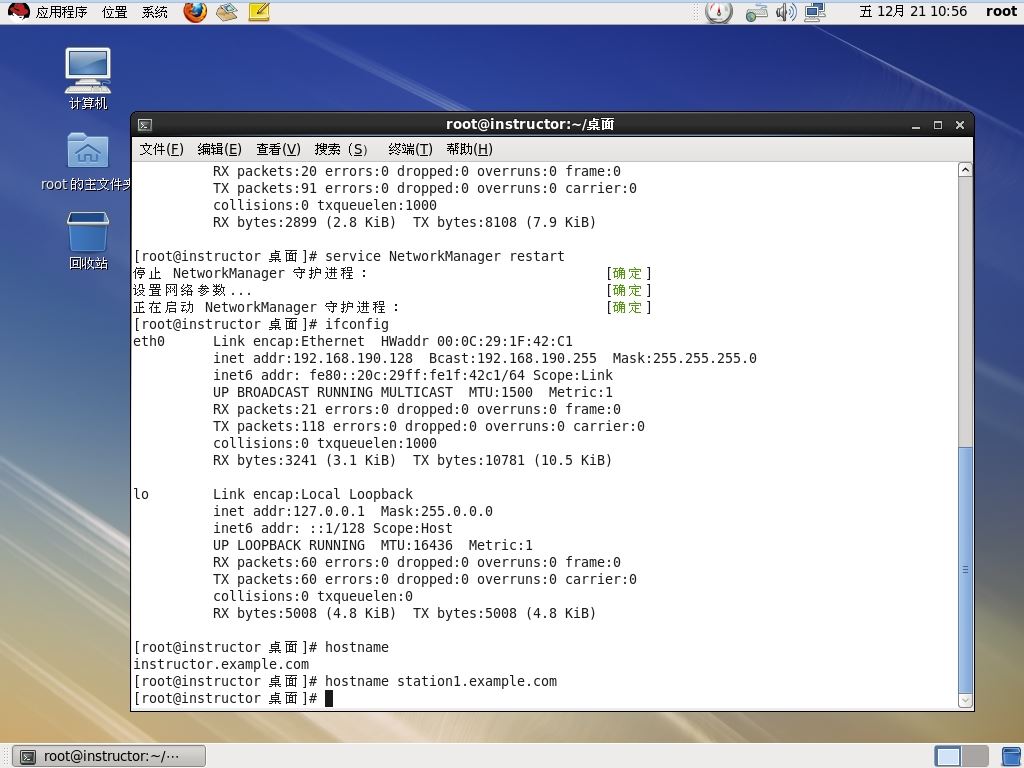Viewport: 1024px width, 768px height.
Task: Maximize the terminal window
Action: 938,125
